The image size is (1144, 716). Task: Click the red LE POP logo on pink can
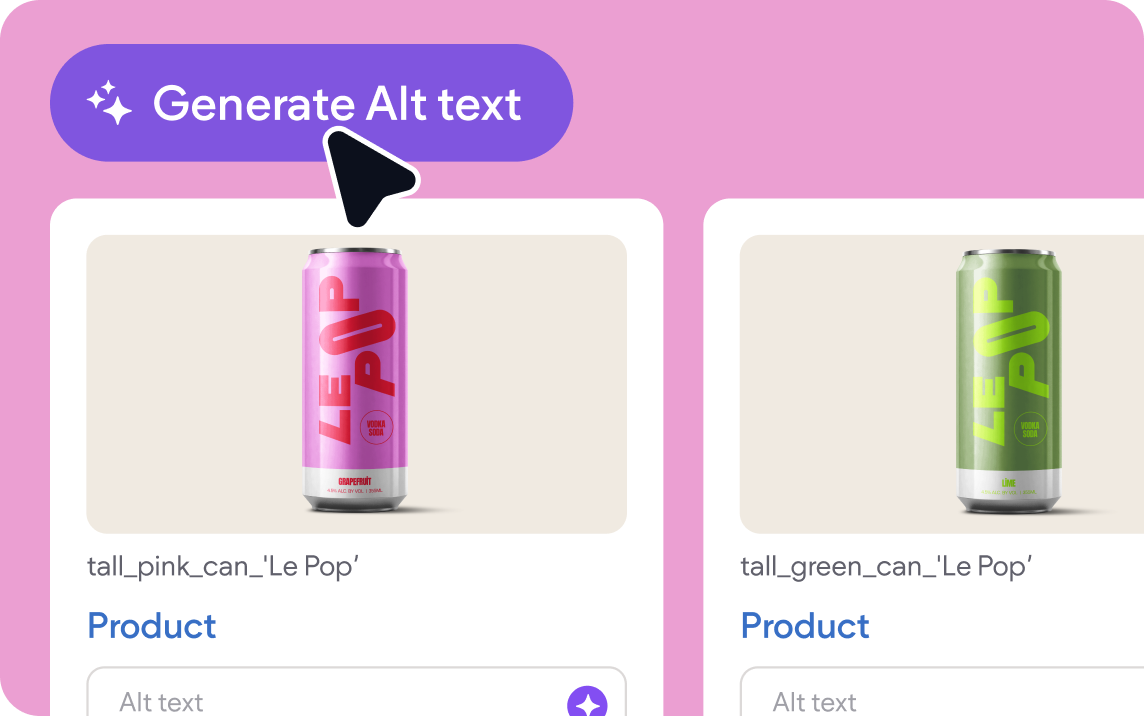point(357,361)
